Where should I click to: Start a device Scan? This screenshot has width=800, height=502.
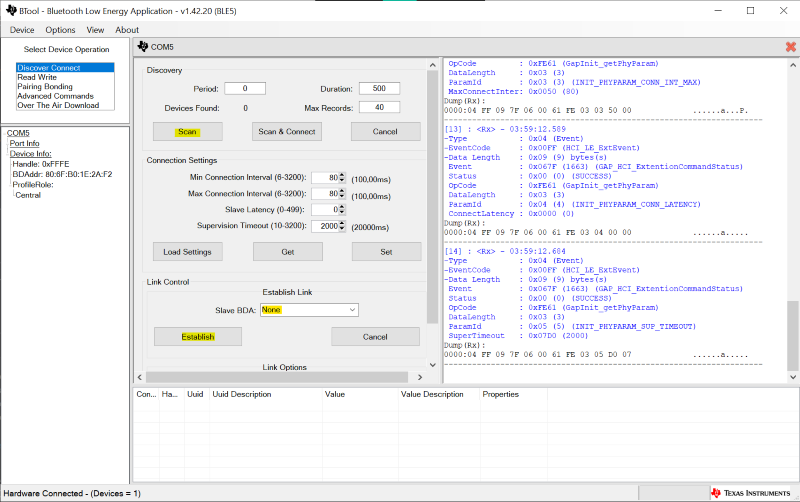coord(188,132)
